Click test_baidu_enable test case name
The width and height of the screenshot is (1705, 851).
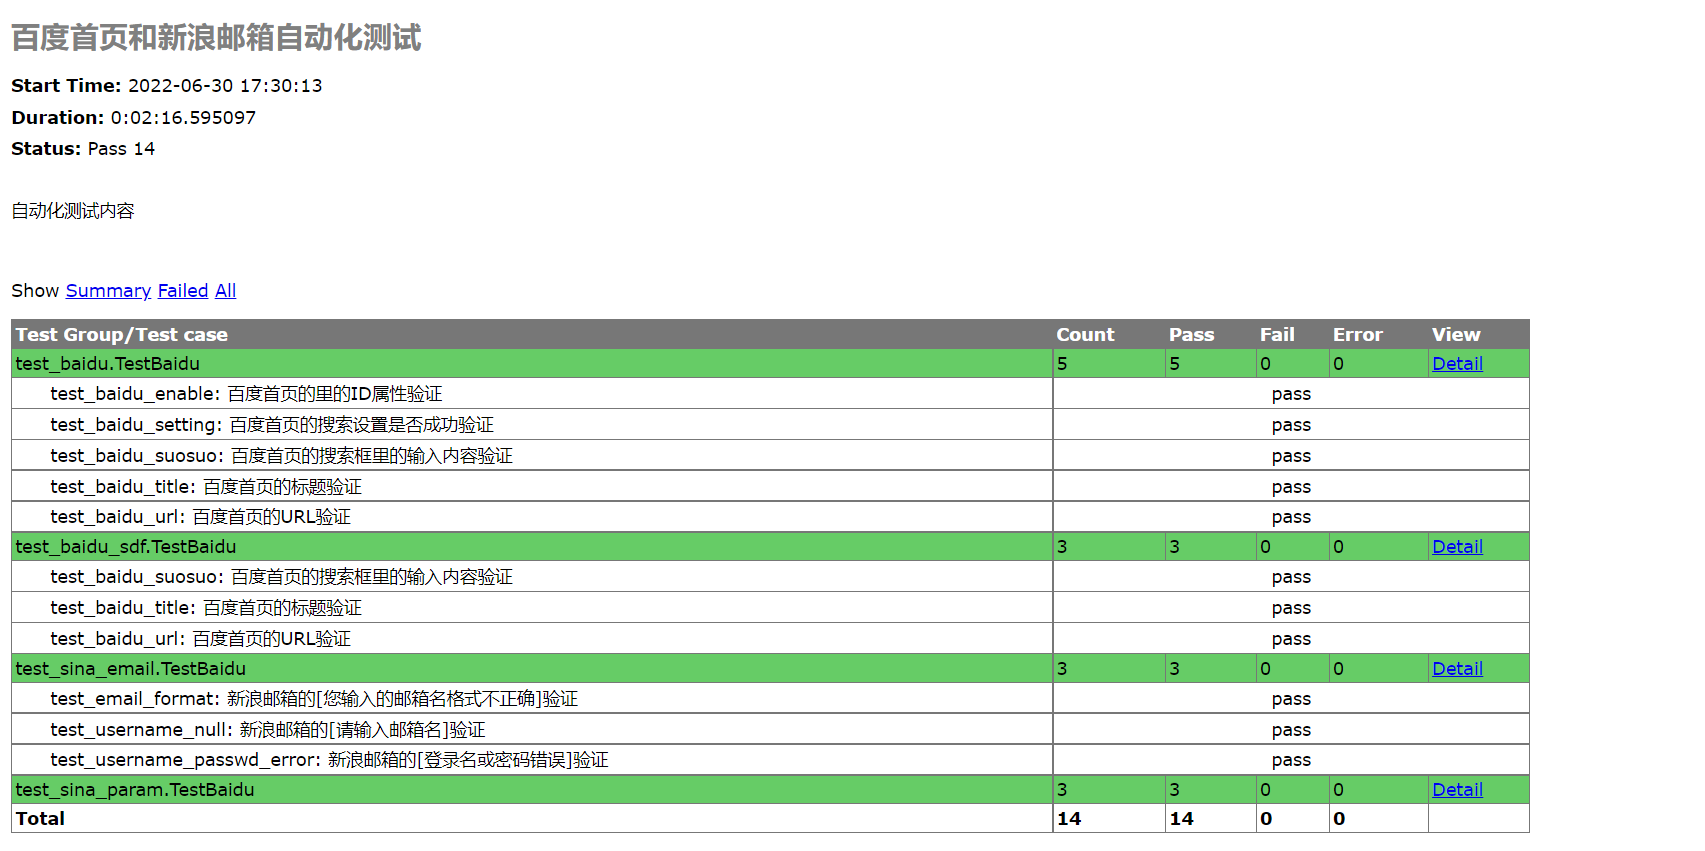[x=246, y=394]
